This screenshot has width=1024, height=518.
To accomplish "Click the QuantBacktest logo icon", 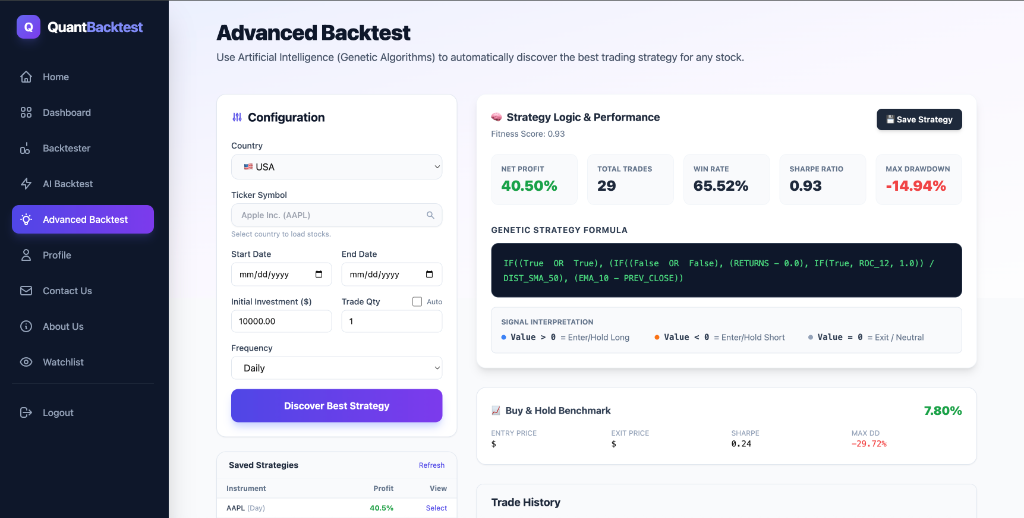I will pos(28,27).
